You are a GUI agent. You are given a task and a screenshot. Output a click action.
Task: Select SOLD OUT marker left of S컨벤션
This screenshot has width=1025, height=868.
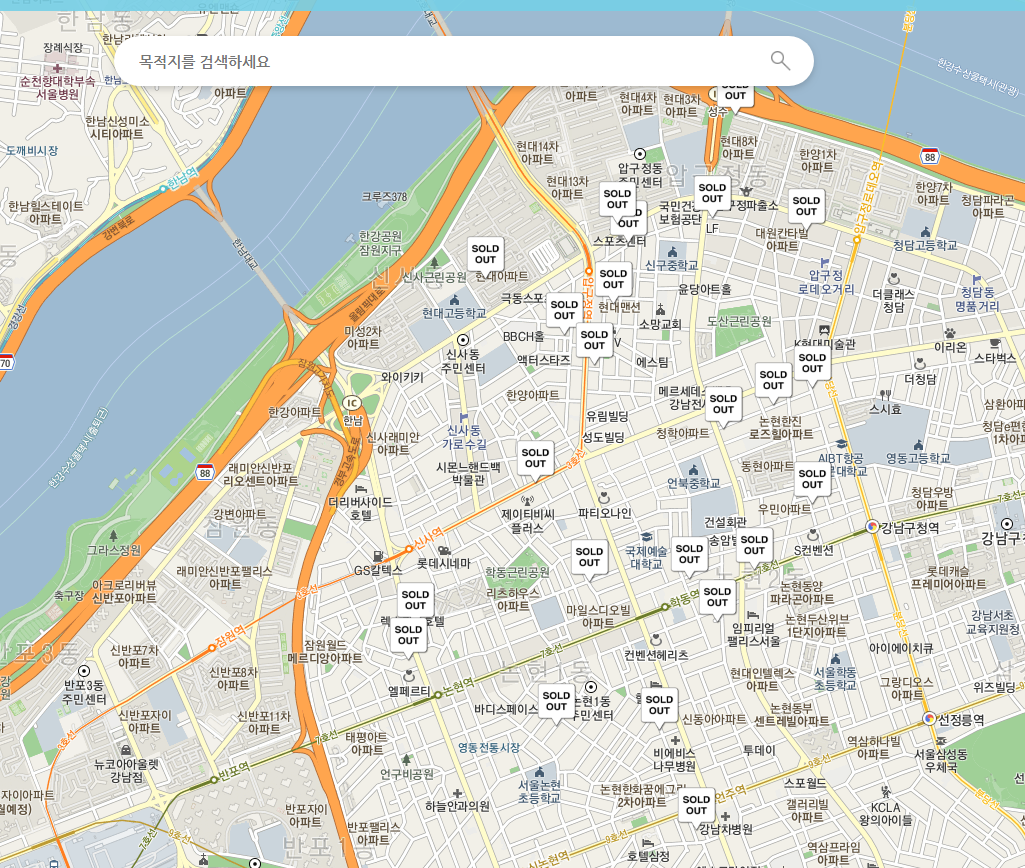(x=754, y=545)
